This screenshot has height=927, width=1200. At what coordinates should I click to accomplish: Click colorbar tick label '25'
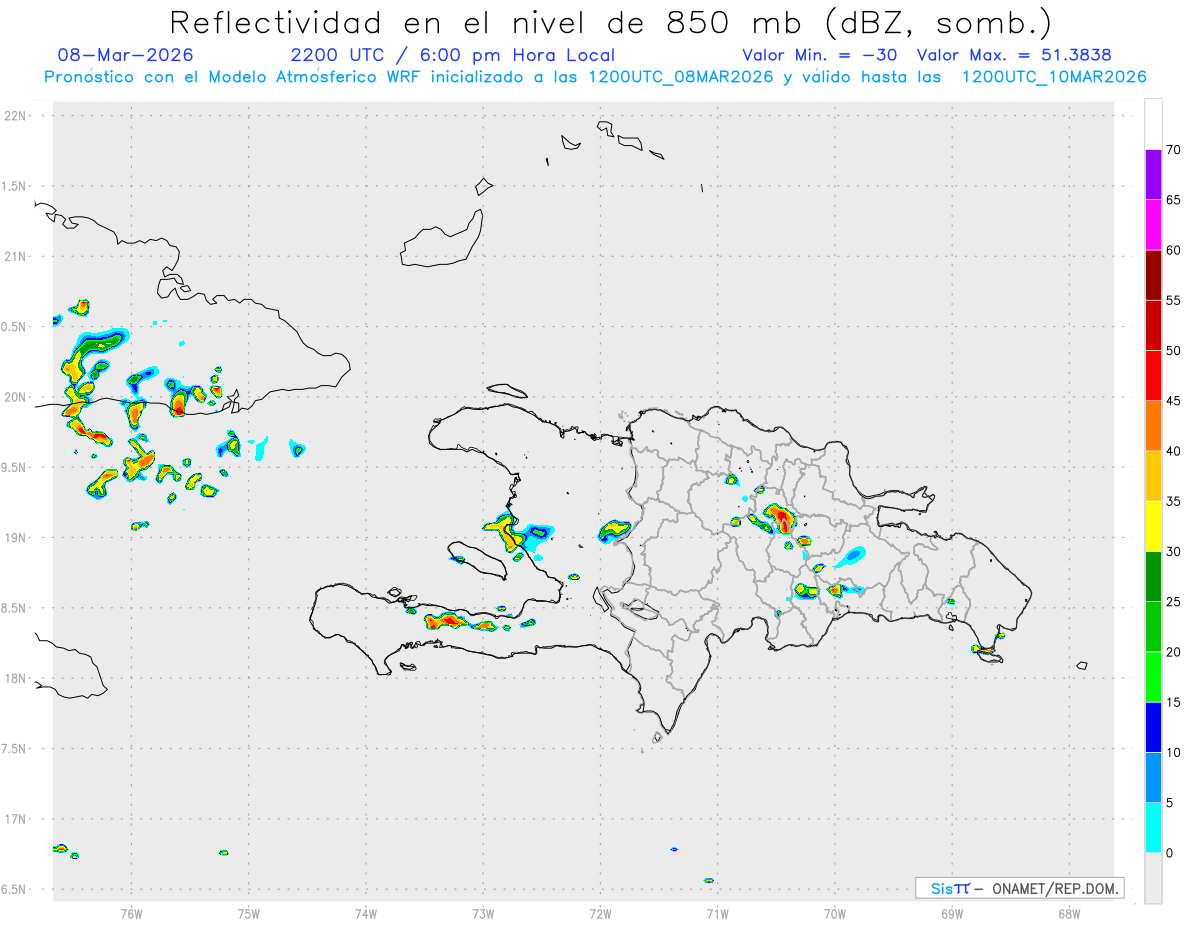(1173, 602)
